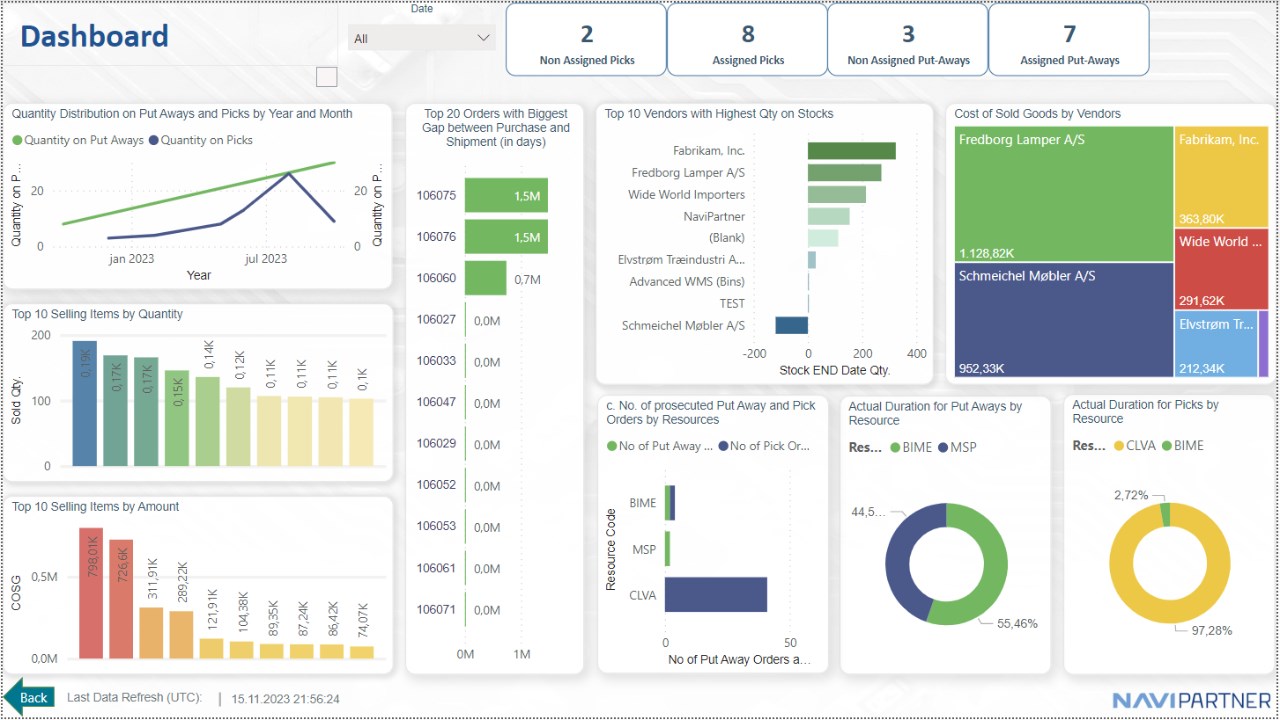Toggle CLVA legend in Picks donut
This screenshot has height=720, width=1280.
tap(1137, 446)
